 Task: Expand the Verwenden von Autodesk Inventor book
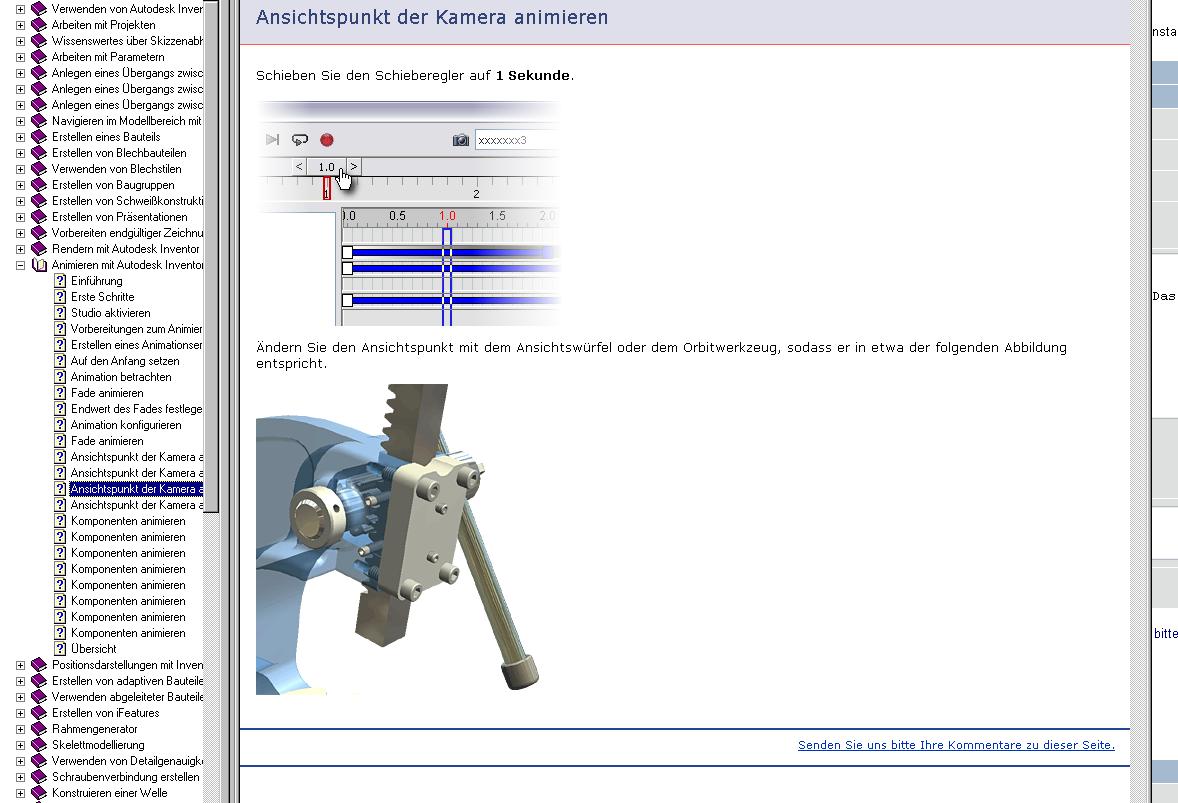pyautogui.click(x=20, y=9)
